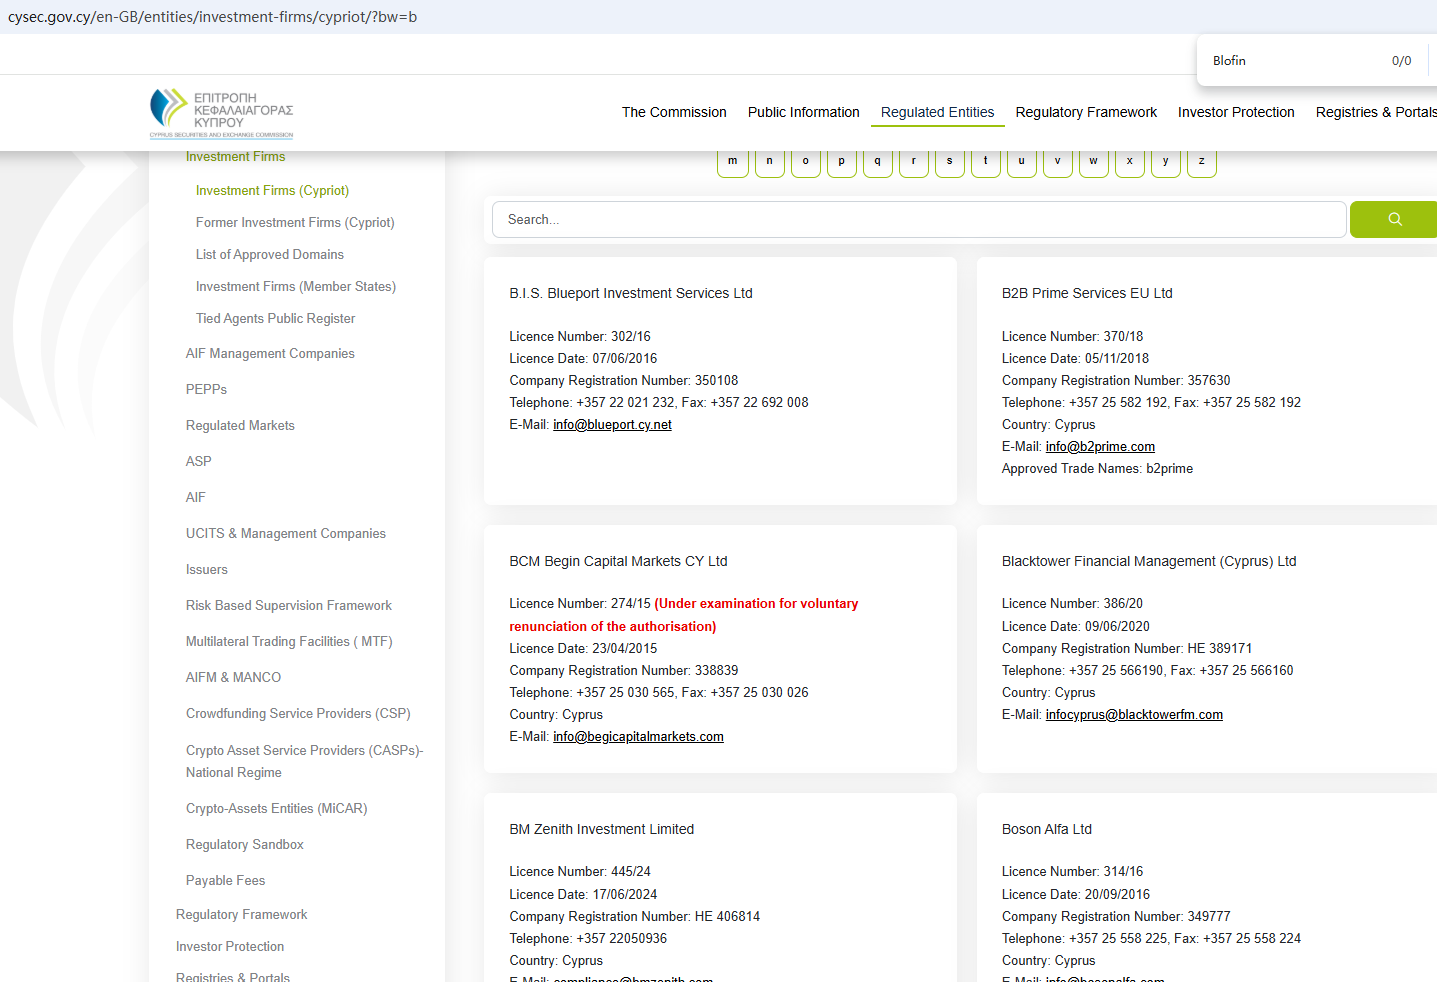Open info@blueport.cy.net email link
This screenshot has width=1437, height=982.
click(x=612, y=425)
